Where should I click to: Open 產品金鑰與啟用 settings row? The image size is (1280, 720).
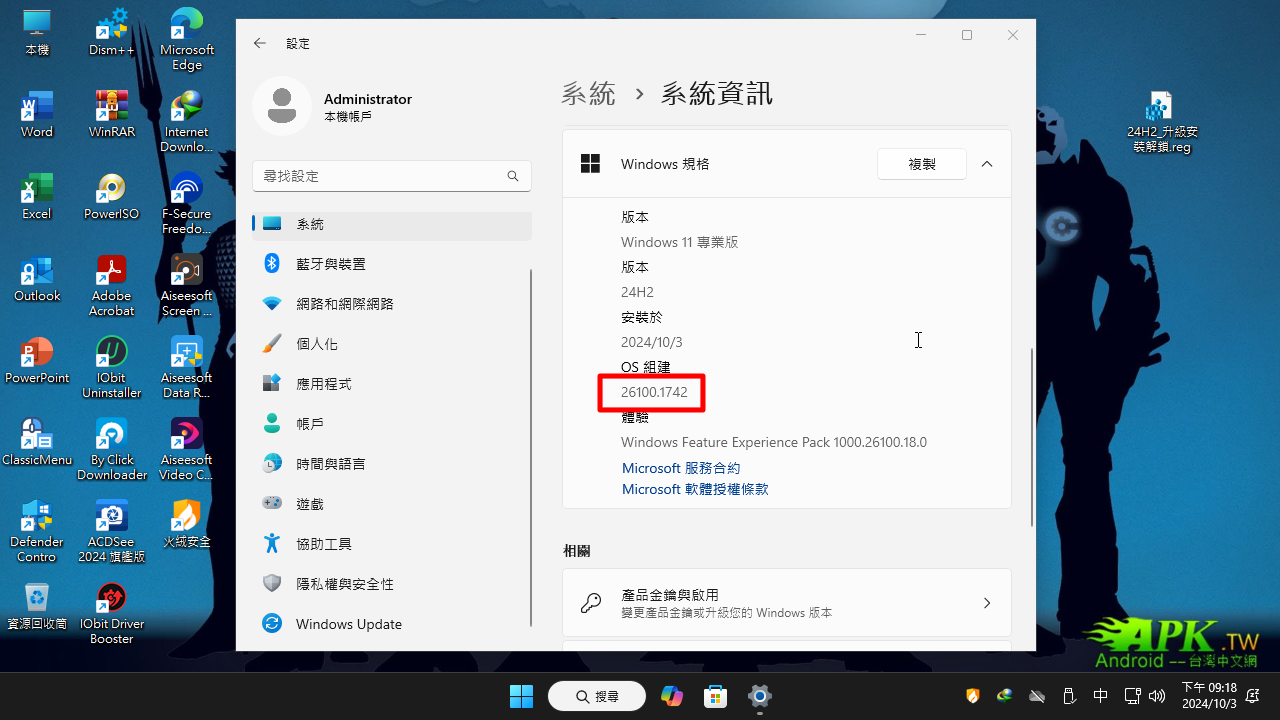tap(787, 603)
